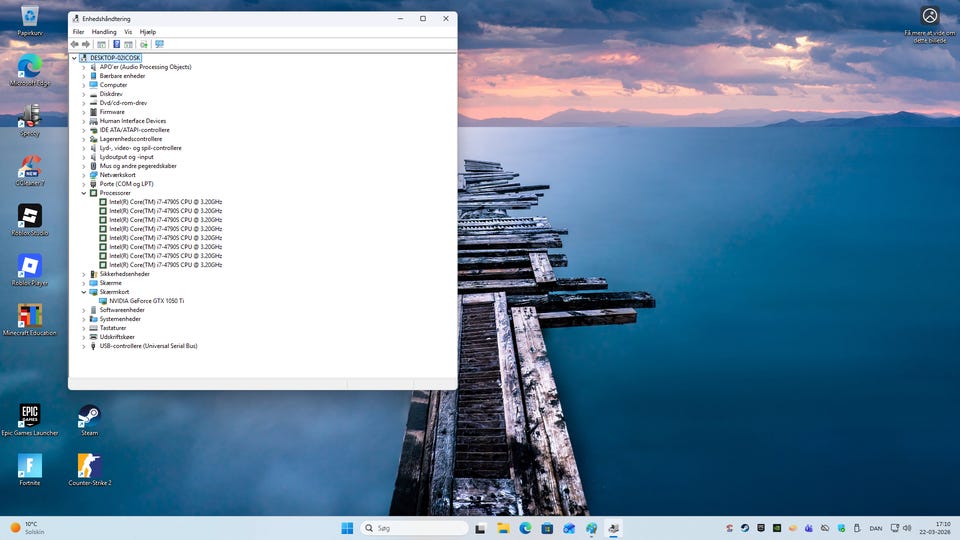
Task: Click the Minecraft Education desktop icon
Action: [29, 320]
